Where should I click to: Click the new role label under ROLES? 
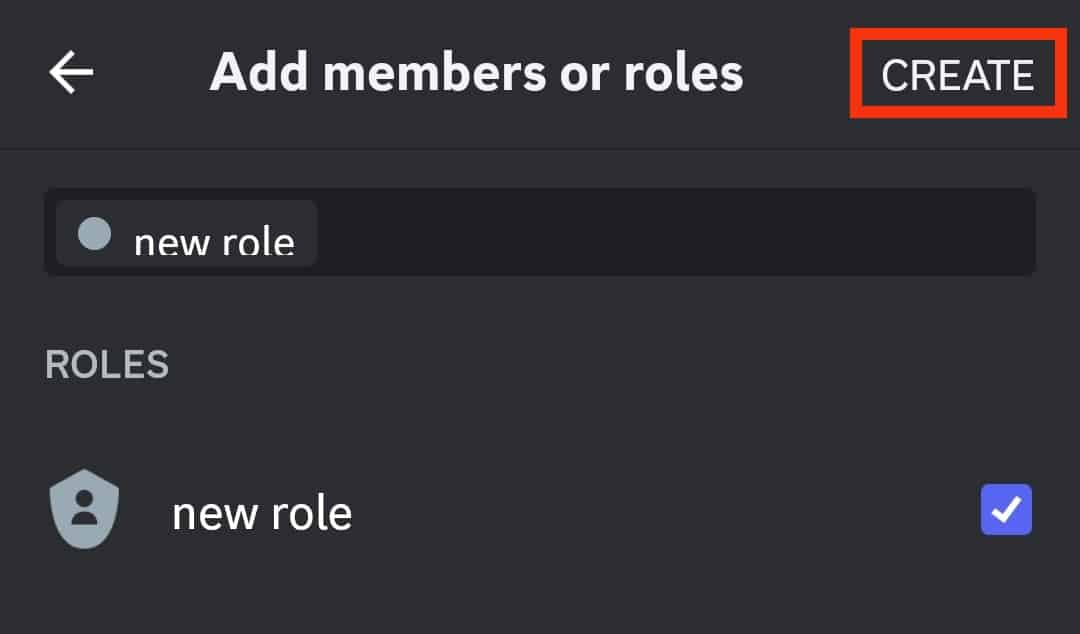[x=262, y=514]
